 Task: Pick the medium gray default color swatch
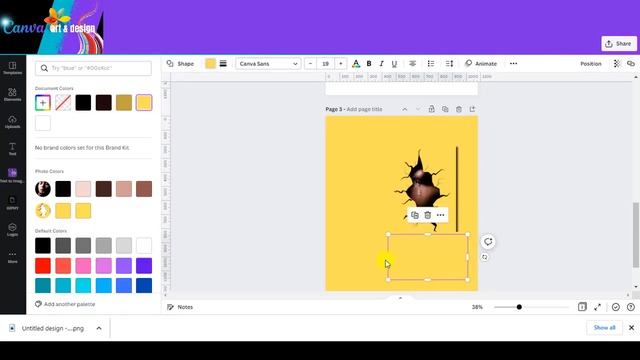tap(83, 246)
